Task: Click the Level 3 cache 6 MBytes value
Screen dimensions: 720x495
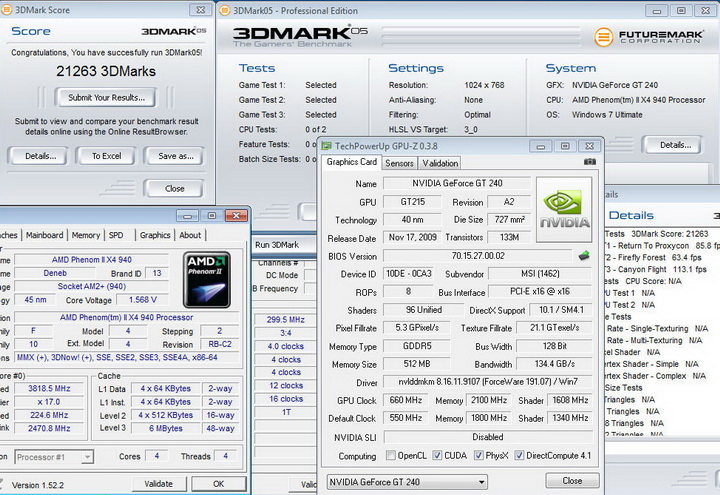Action: [x=166, y=428]
